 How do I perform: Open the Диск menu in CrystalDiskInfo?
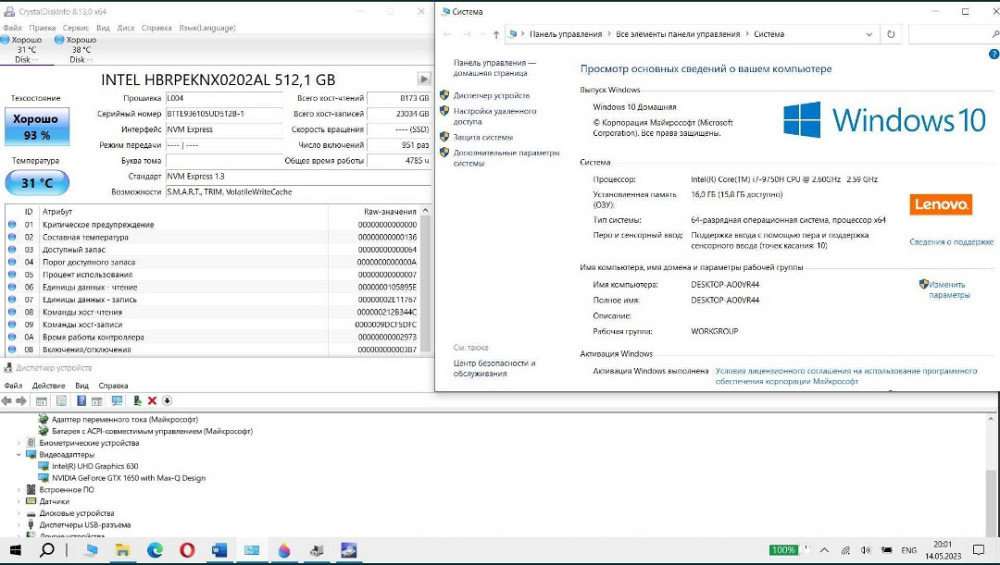tap(126, 27)
